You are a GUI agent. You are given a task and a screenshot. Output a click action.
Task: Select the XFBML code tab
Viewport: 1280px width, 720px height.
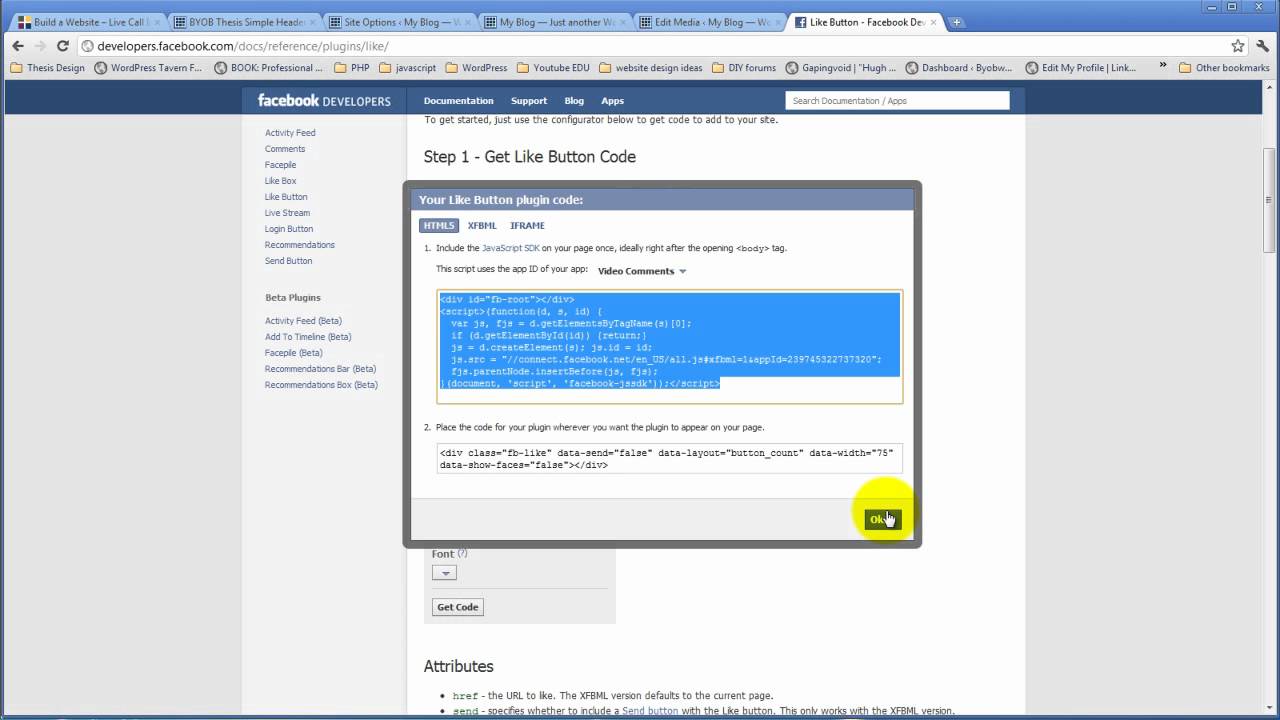tap(482, 226)
